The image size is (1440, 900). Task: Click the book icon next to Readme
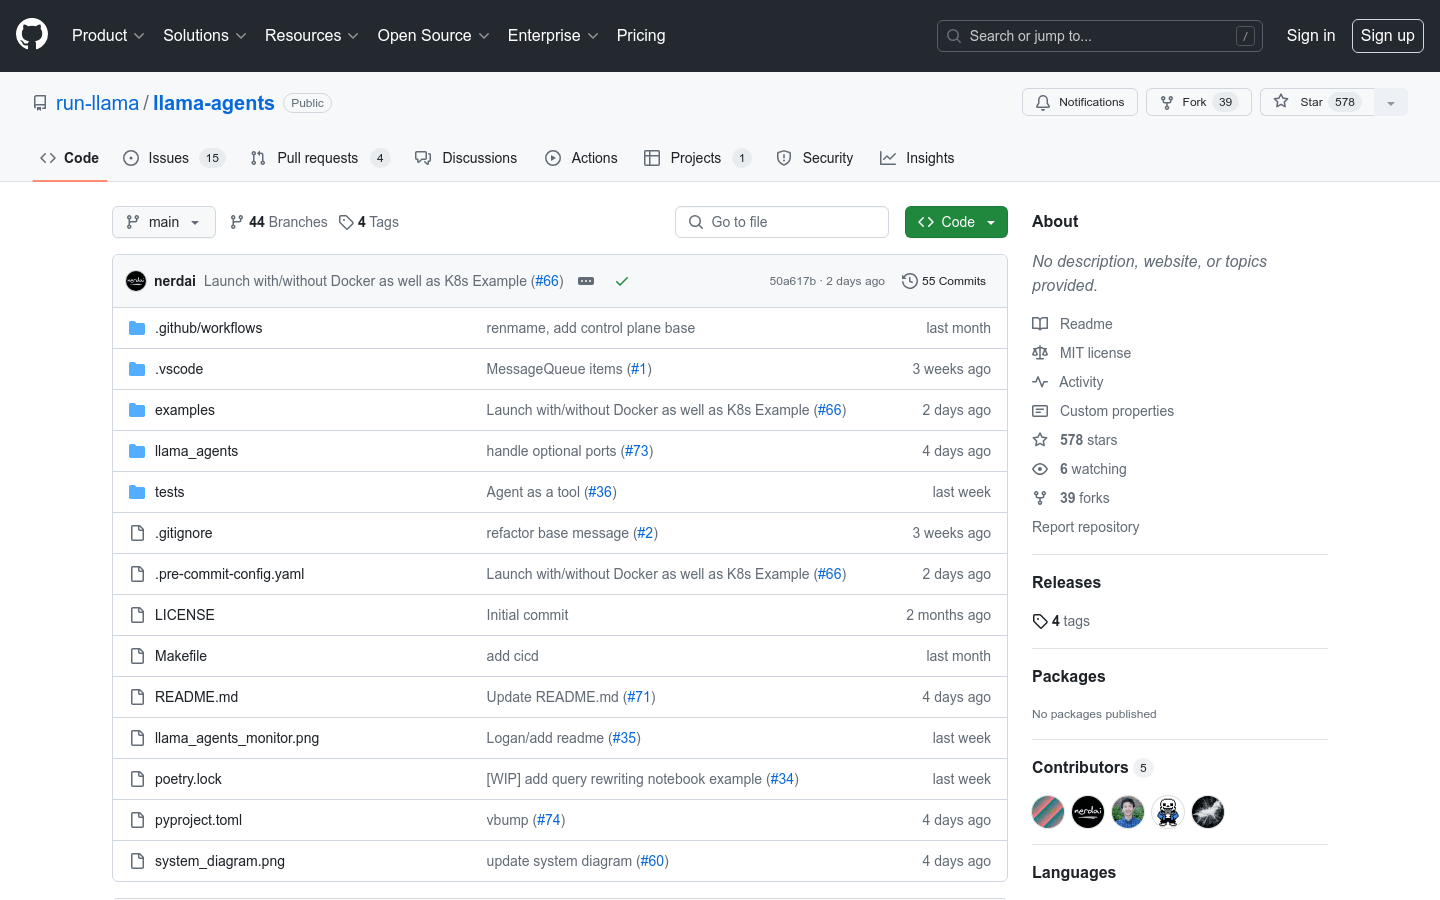click(x=1040, y=324)
